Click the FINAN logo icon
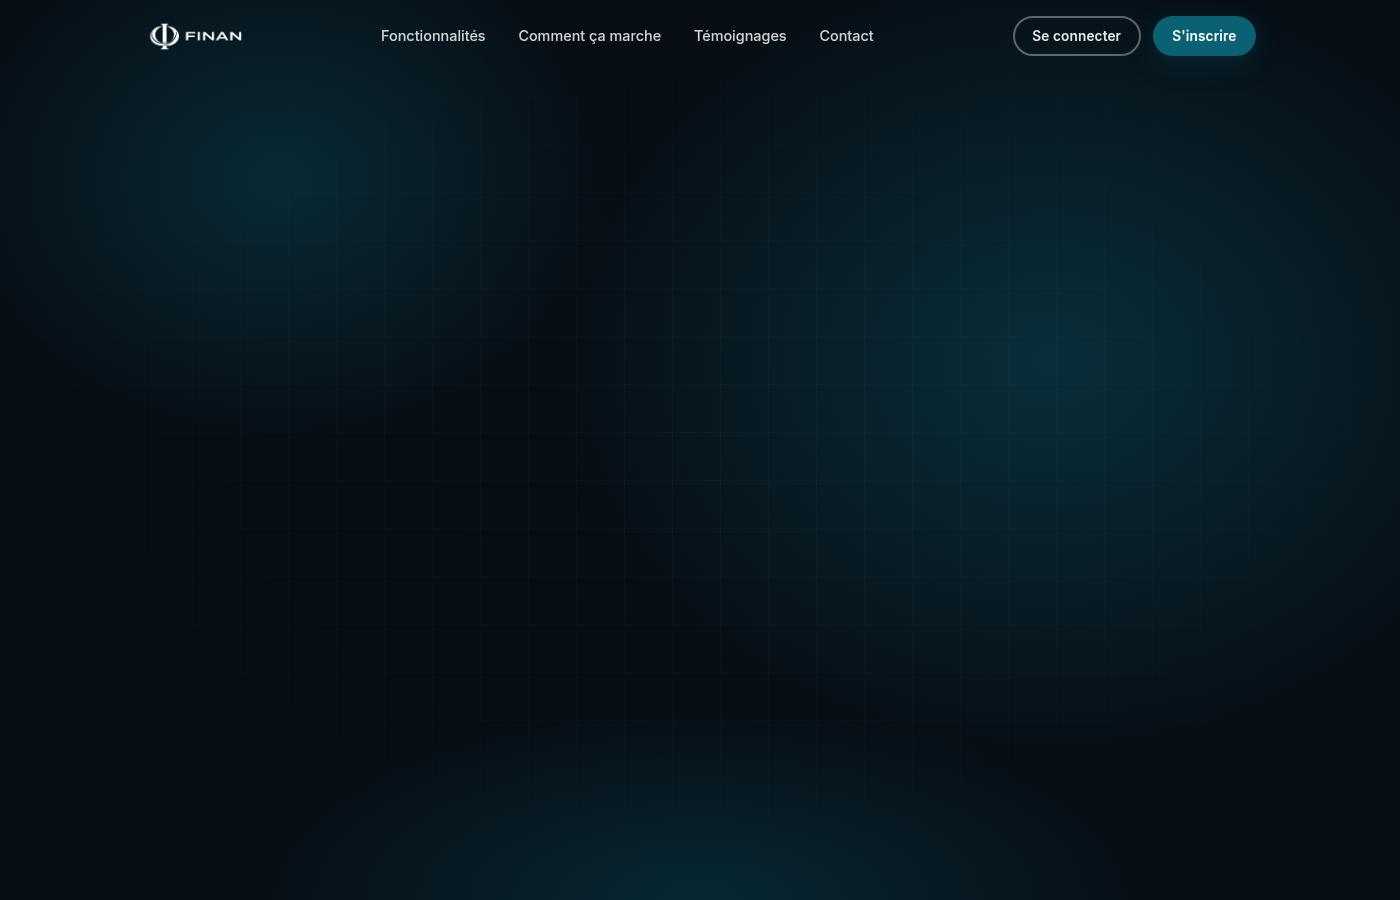Image resolution: width=1400 pixels, height=900 pixels. pos(164,36)
